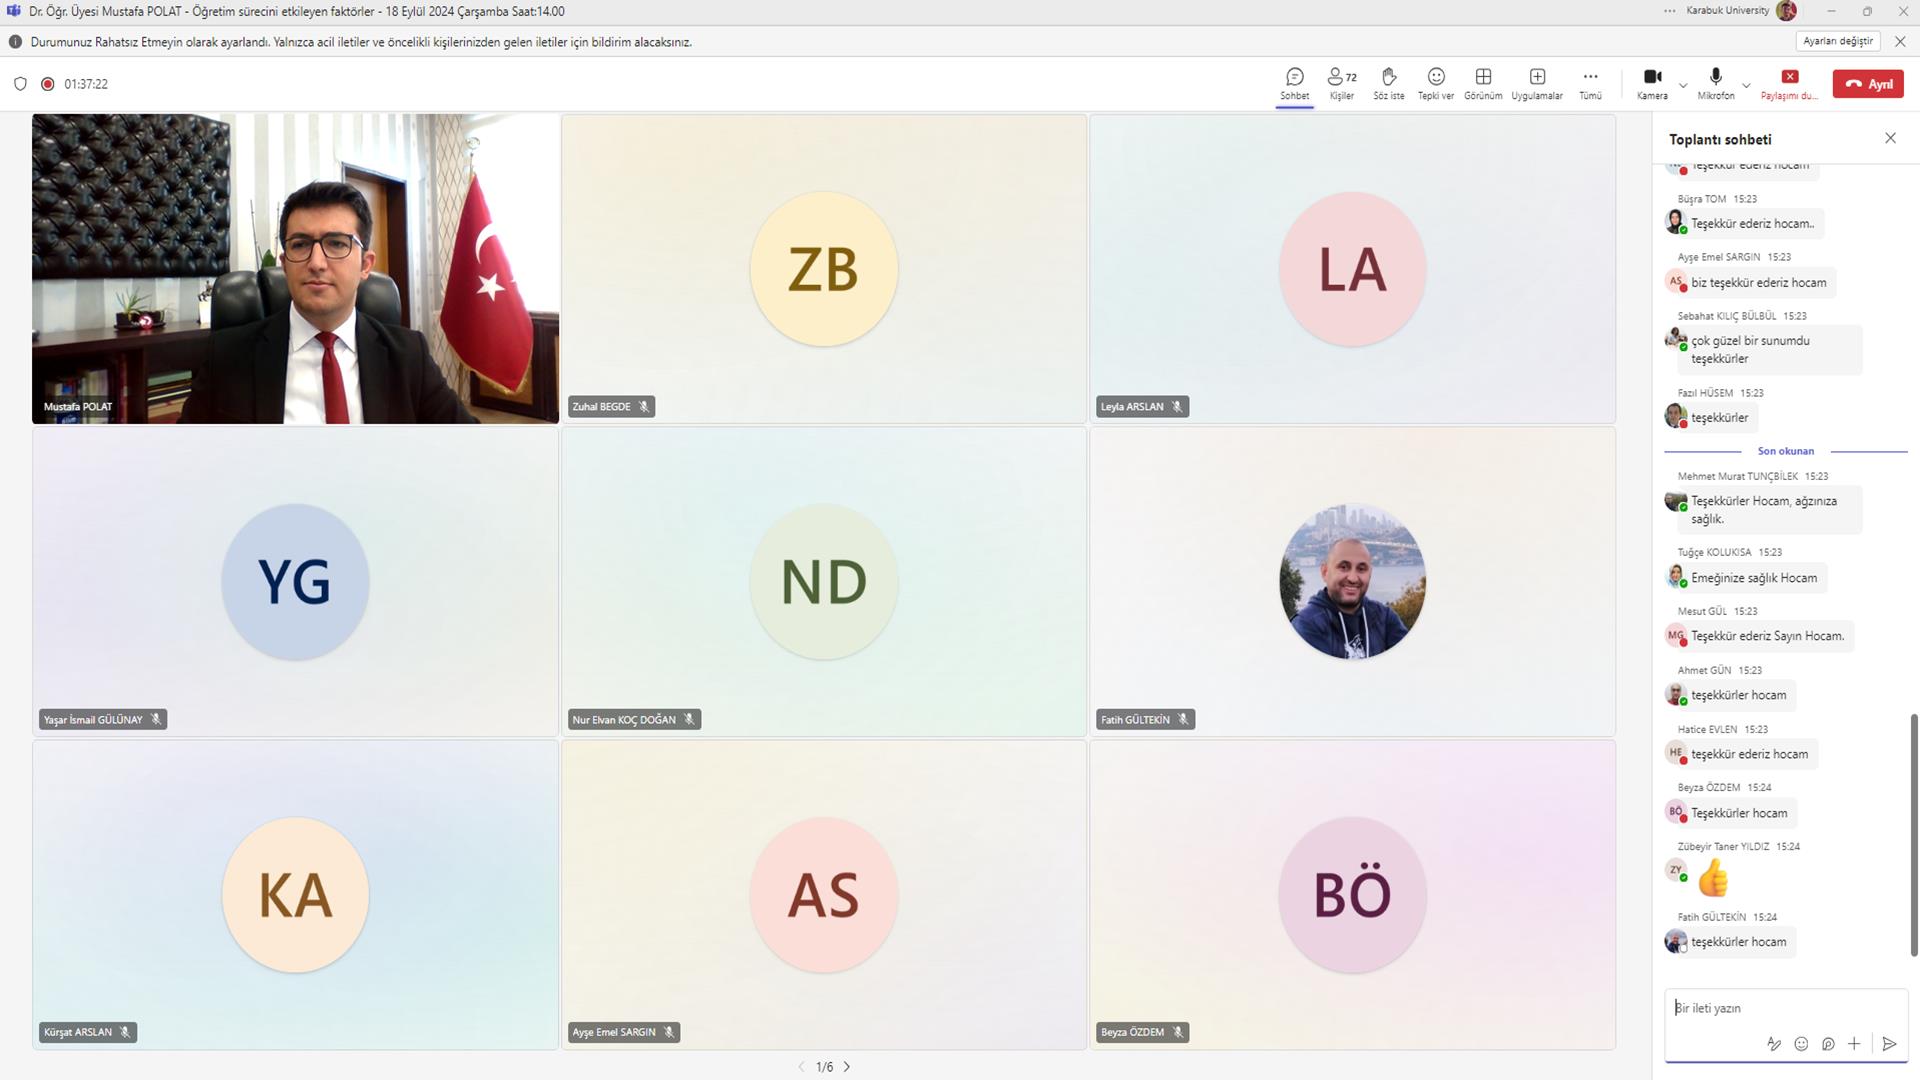Open the Tepki ver reactions menu
The height and width of the screenshot is (1080, 1920).
pyautogui.click(x=1435, y=84)
